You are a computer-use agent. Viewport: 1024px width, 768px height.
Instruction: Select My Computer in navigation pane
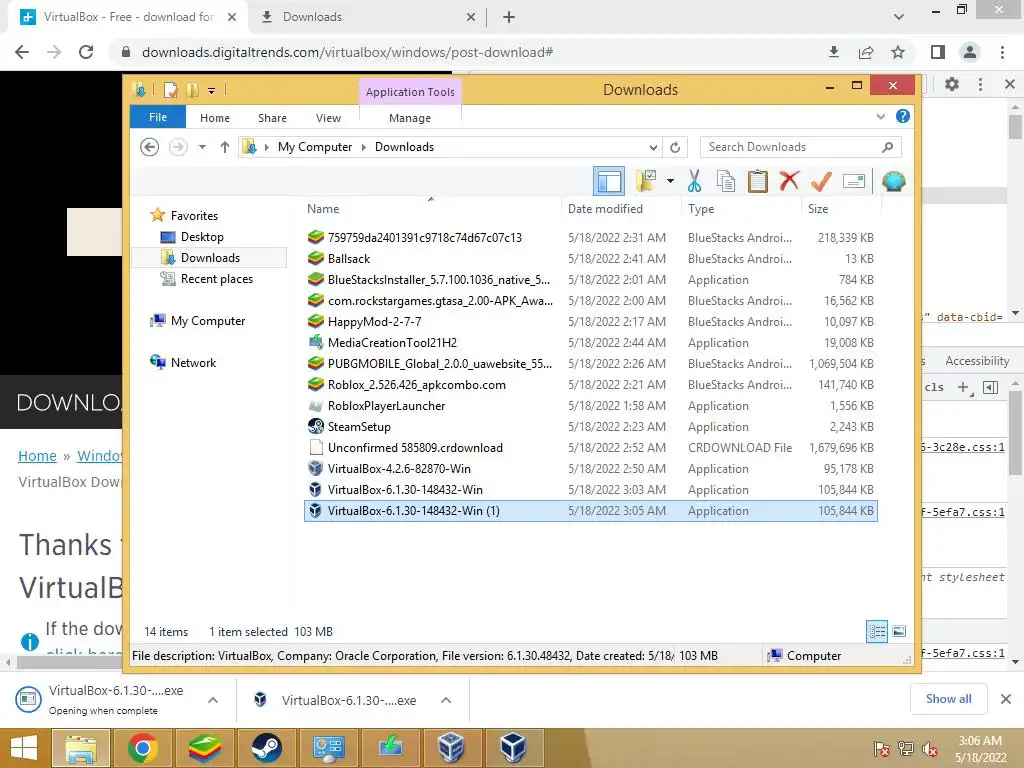208,321
